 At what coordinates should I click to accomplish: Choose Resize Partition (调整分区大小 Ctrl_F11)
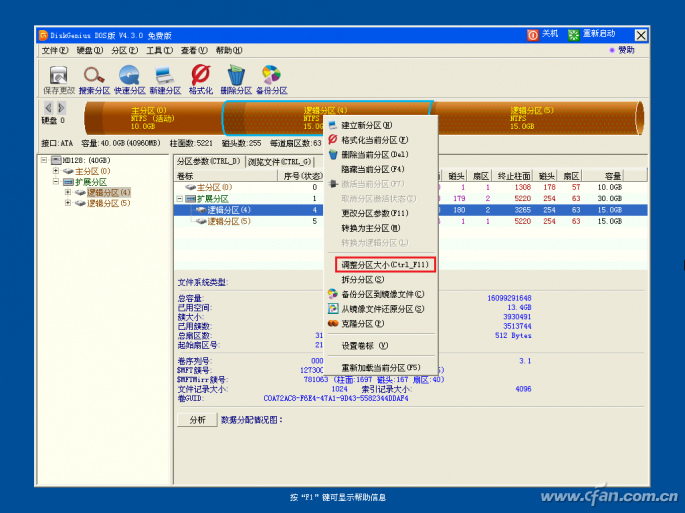pyautogui.click(x=385, y=265)
